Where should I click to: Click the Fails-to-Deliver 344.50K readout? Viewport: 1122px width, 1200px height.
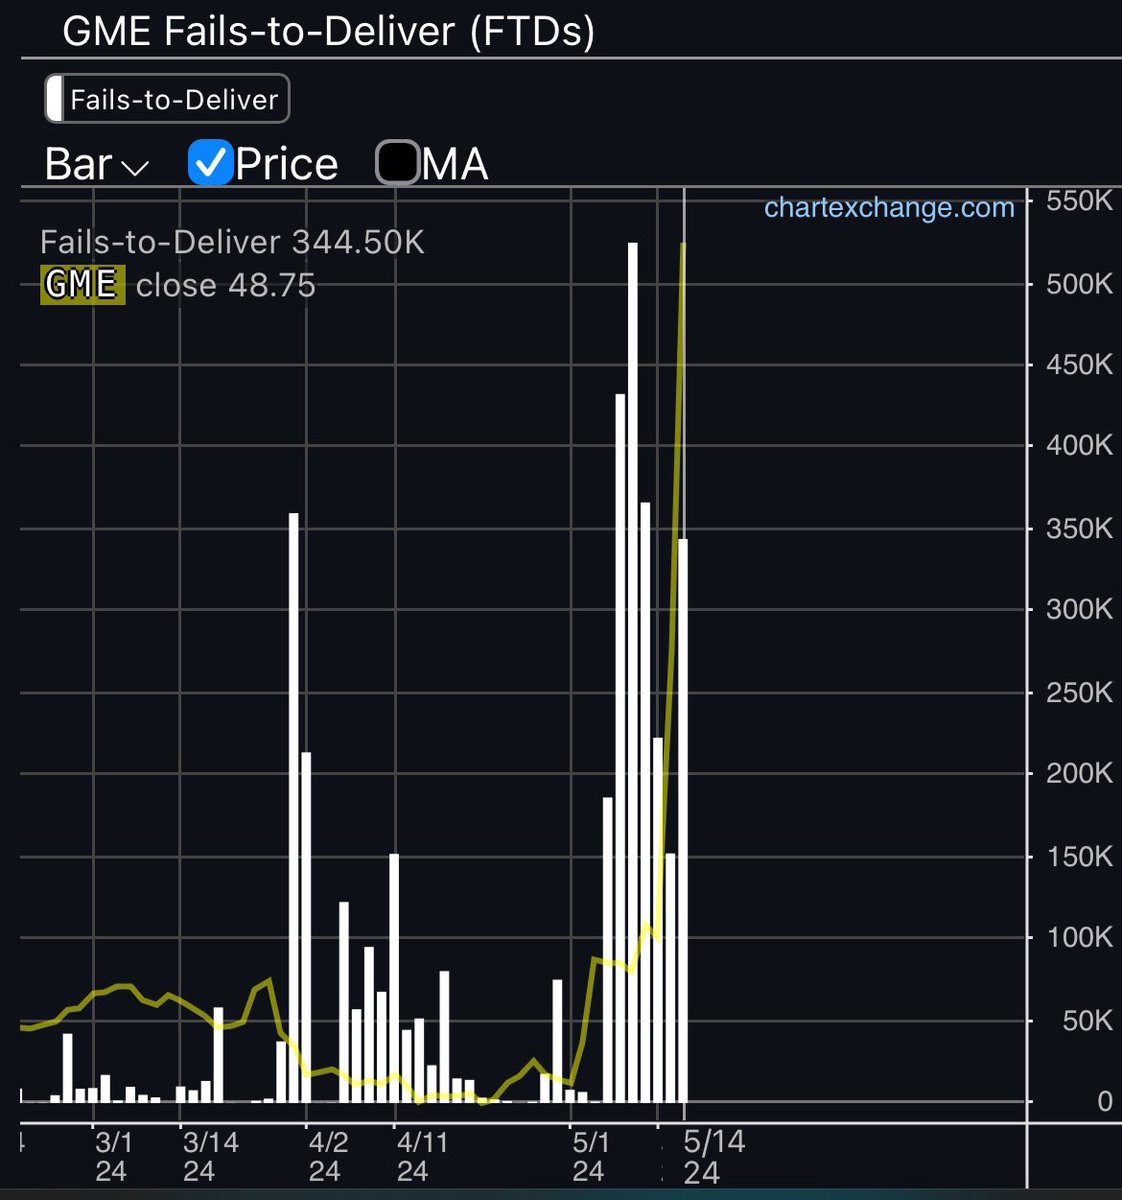click(232, 242)
